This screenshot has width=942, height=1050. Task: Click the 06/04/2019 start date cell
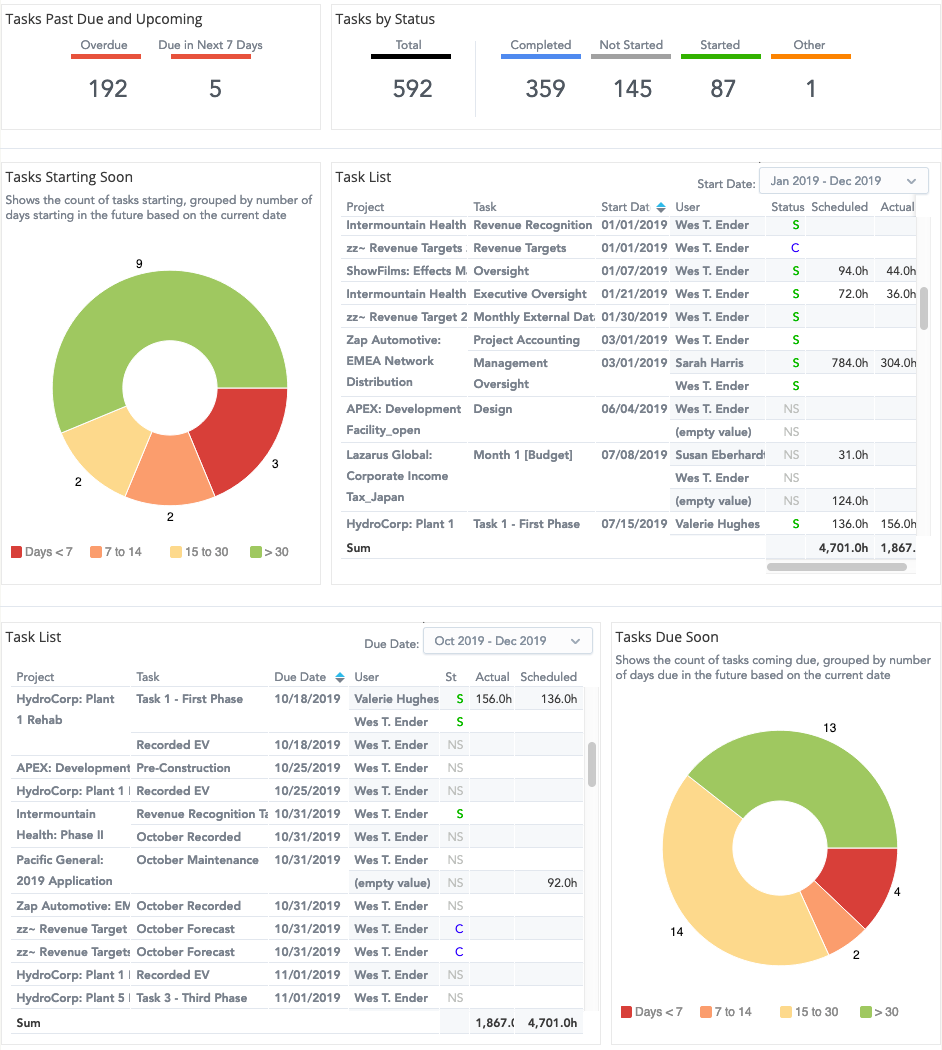pyautogui.click(x=634, y=408)
